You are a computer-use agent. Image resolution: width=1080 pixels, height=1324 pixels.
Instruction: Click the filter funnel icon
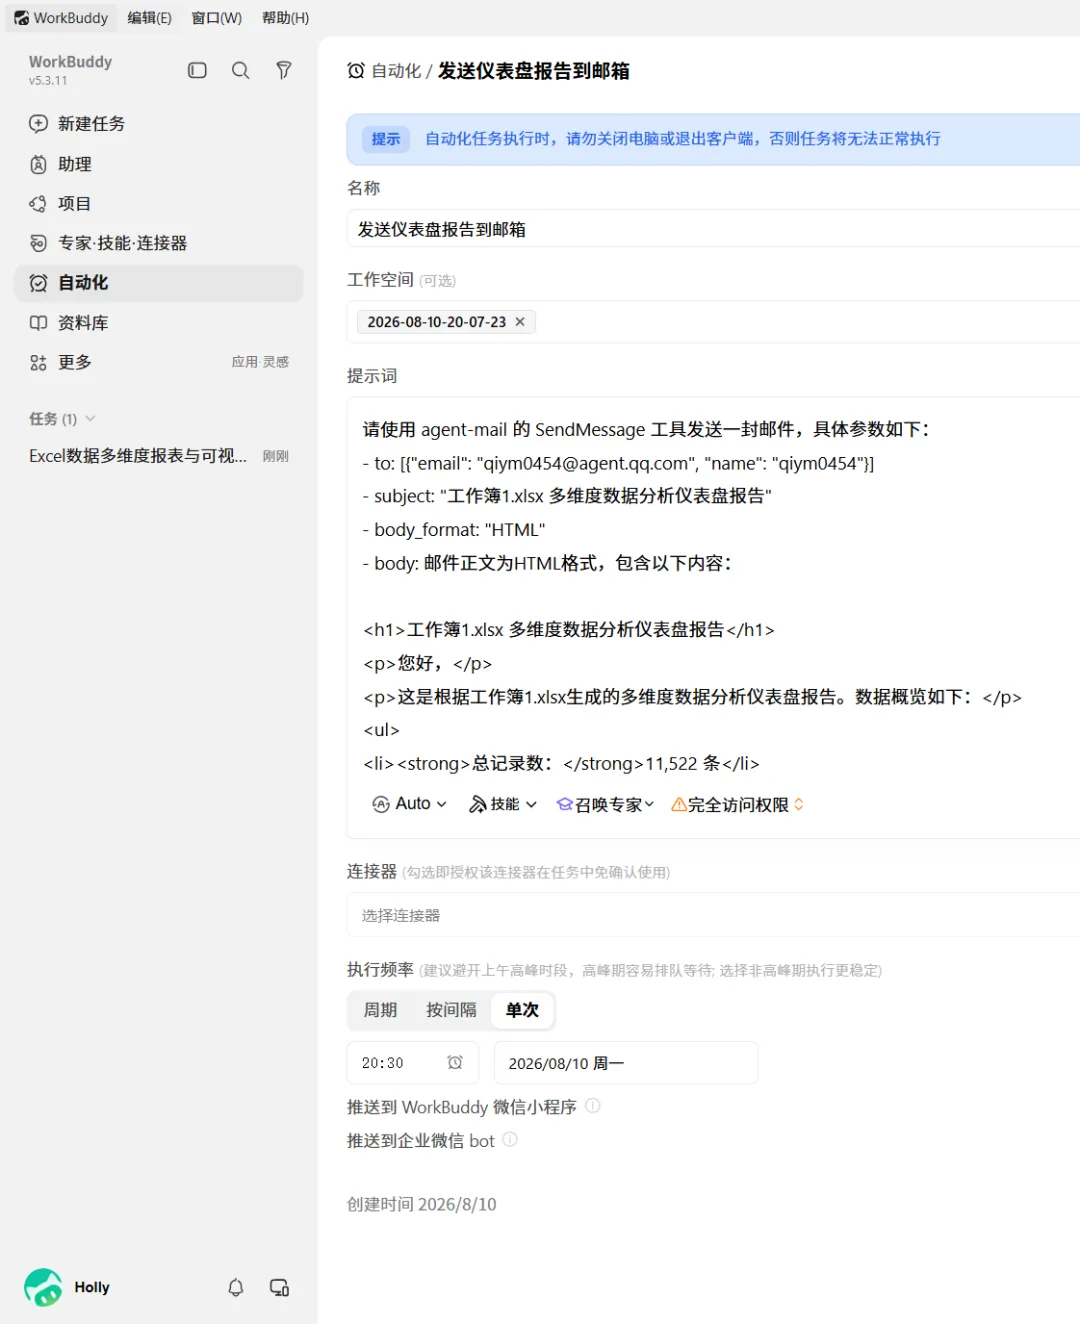coord(284,70)
